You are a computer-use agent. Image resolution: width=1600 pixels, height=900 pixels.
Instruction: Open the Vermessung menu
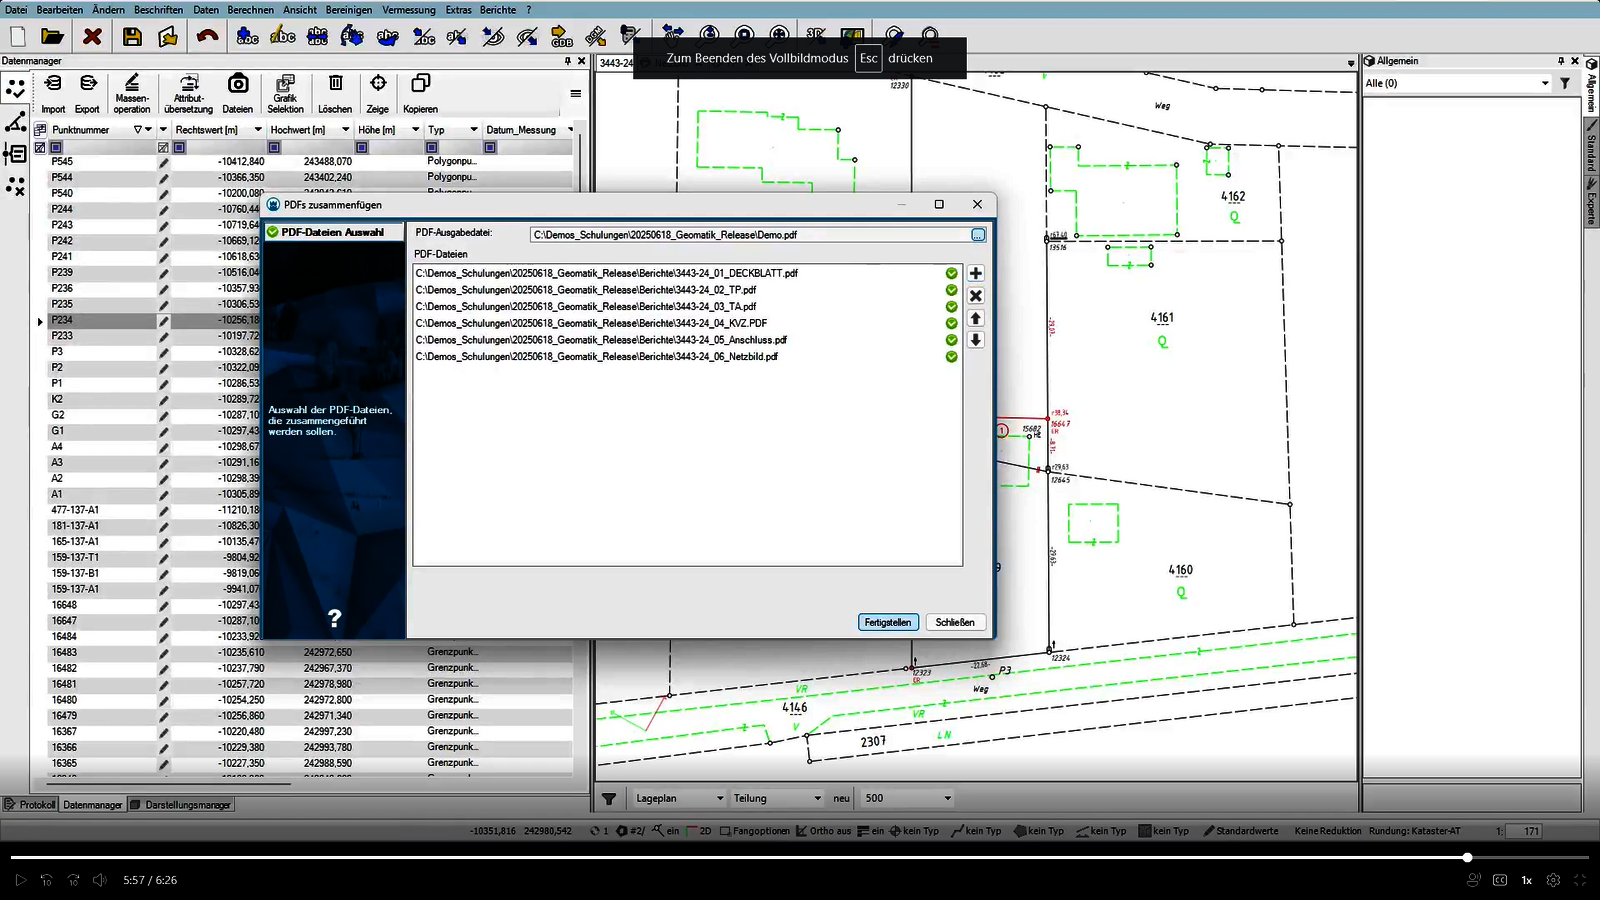click(x=408, y=10)
